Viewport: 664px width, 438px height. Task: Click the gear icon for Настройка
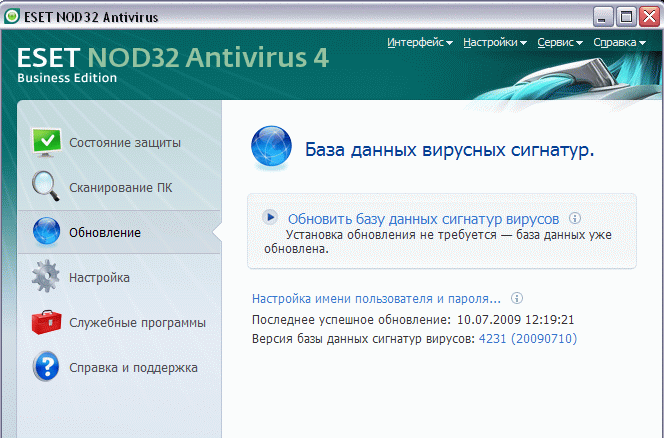[x=46, y=276]
